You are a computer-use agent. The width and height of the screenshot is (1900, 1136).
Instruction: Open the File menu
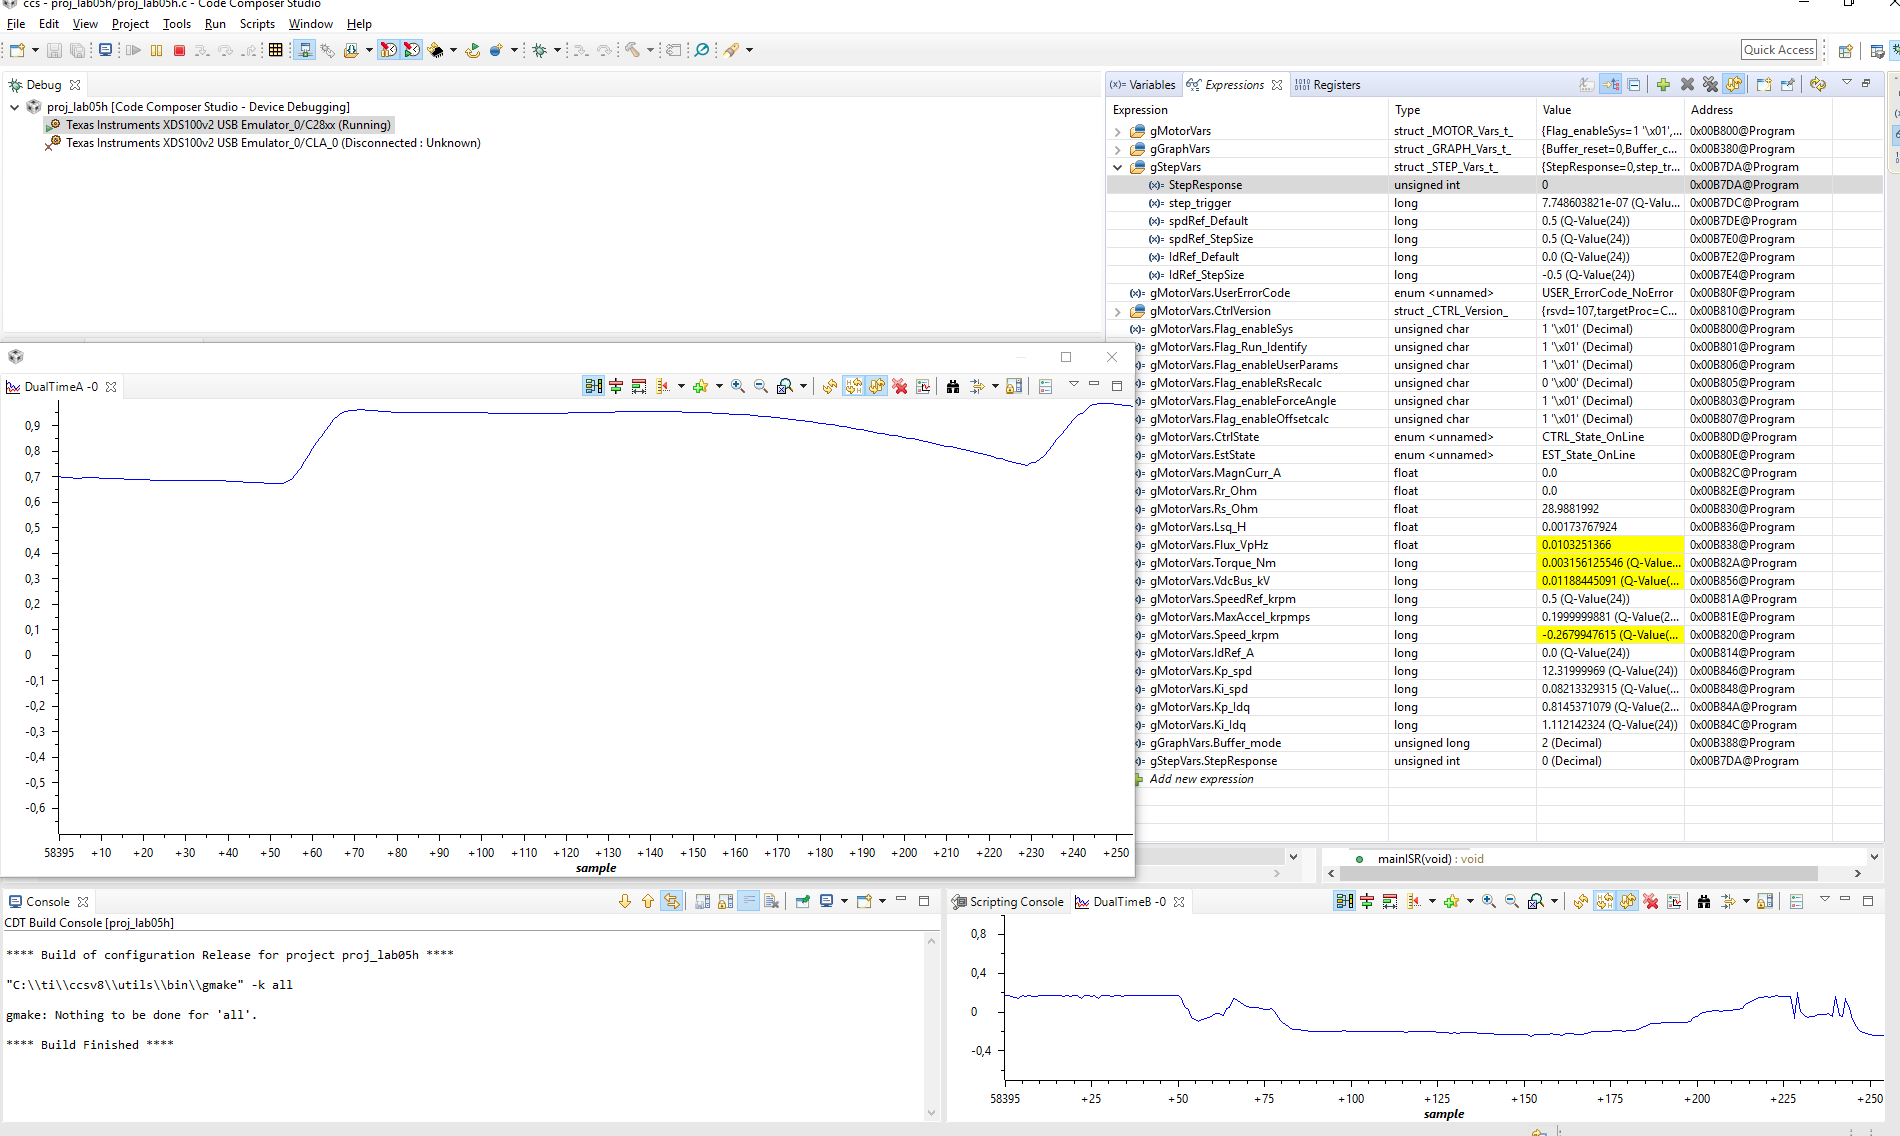pos(16,24)
